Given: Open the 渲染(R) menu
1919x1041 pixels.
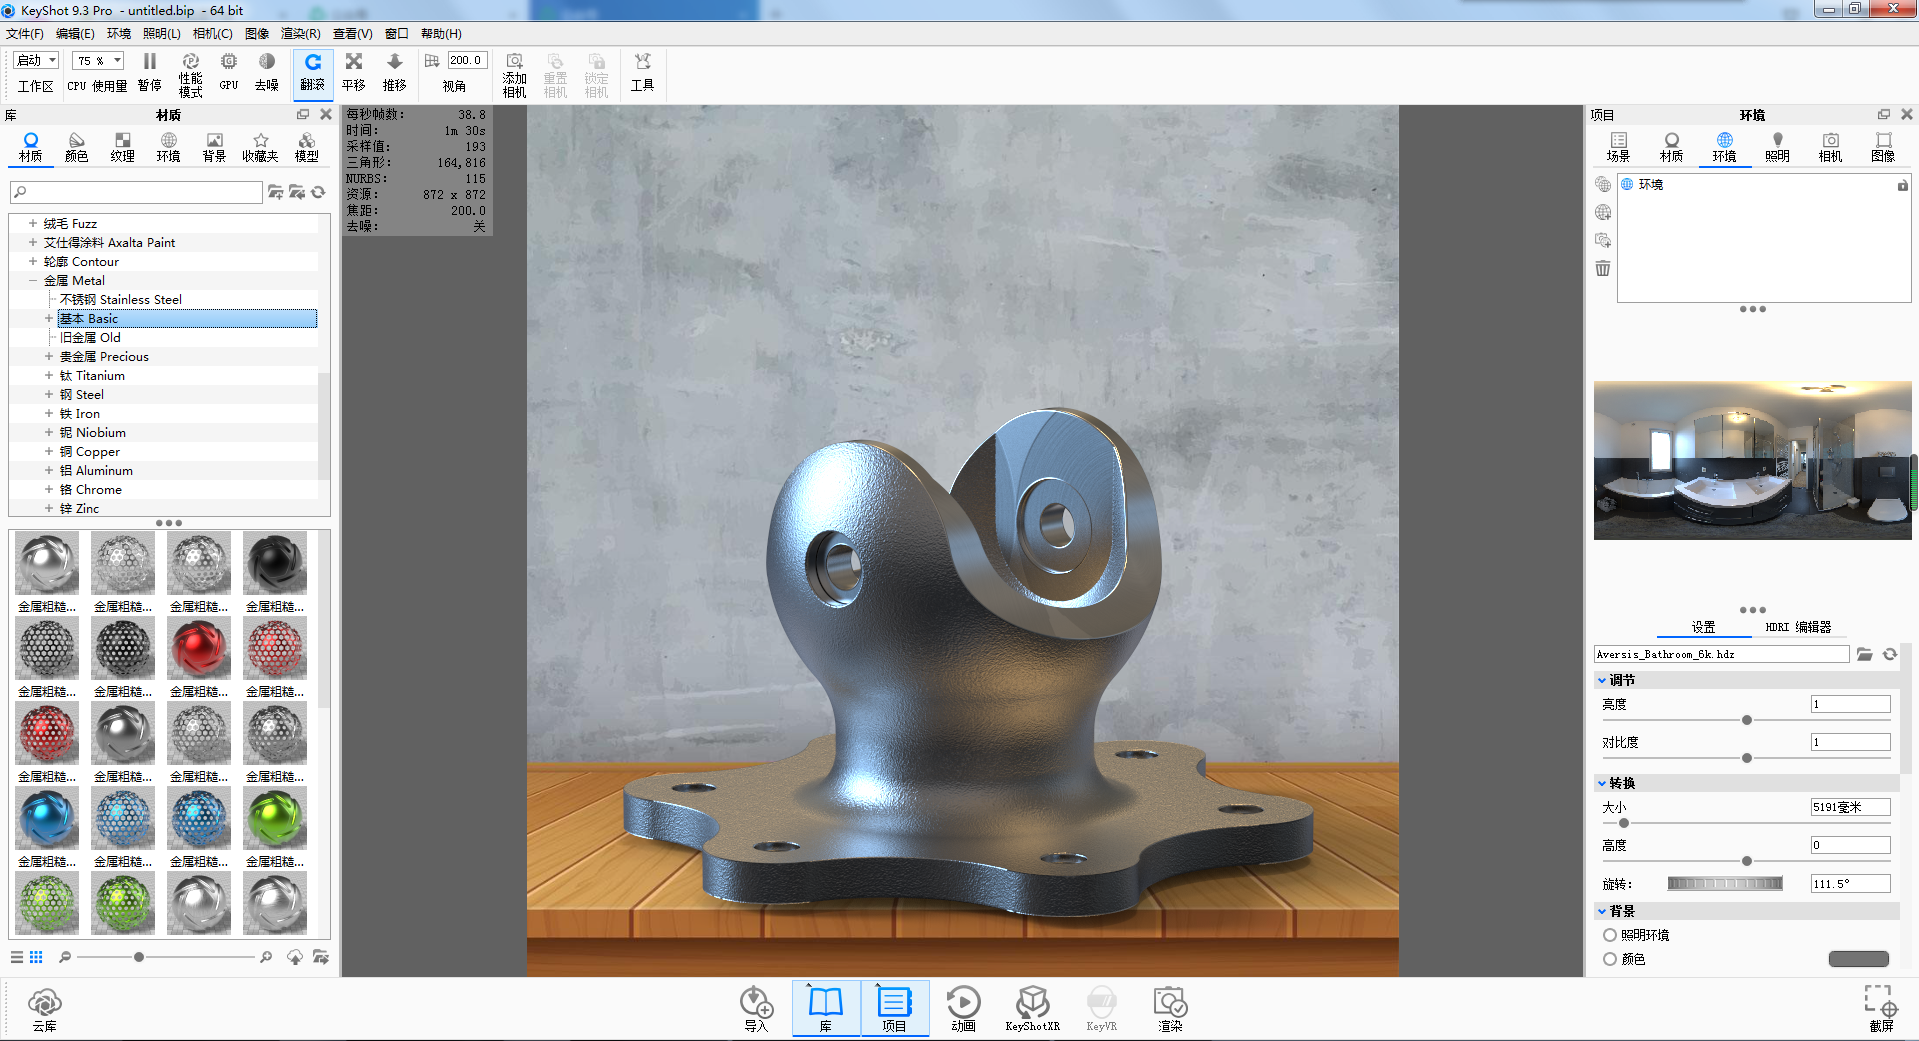Looking at the screenshot, I should [301, 34].
